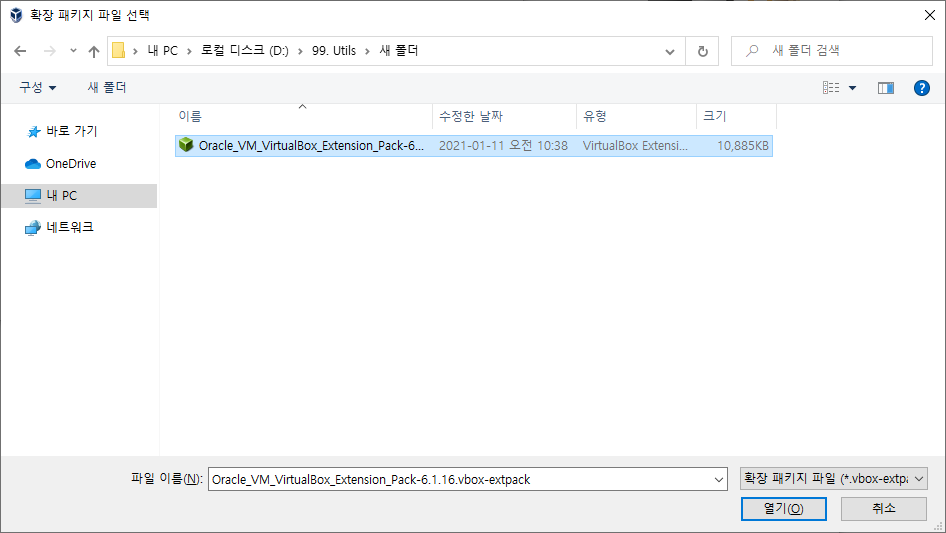
Task: Select '내 PC' in address breadcrumb
Action: click(163, 51)
